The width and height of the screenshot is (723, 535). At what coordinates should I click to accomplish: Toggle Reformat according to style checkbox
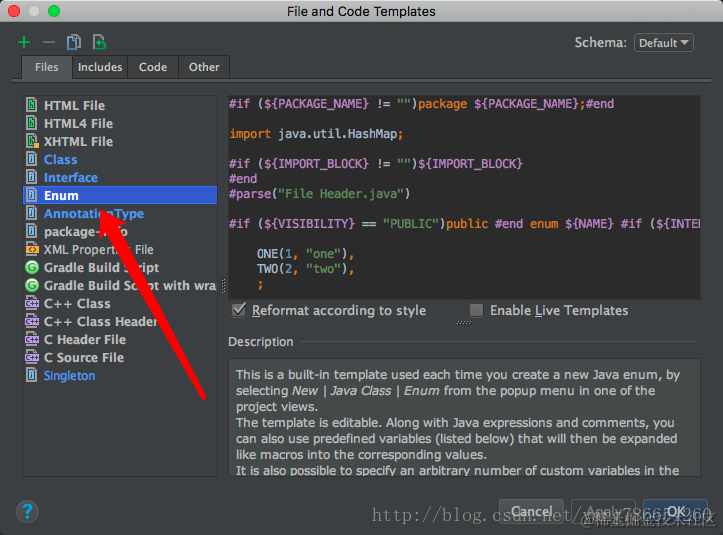coord(239,310)
